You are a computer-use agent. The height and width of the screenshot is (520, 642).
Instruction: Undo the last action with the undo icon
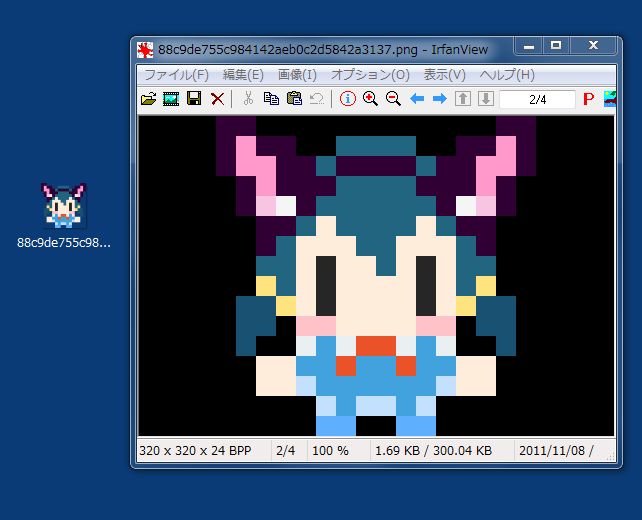point(317,99)
